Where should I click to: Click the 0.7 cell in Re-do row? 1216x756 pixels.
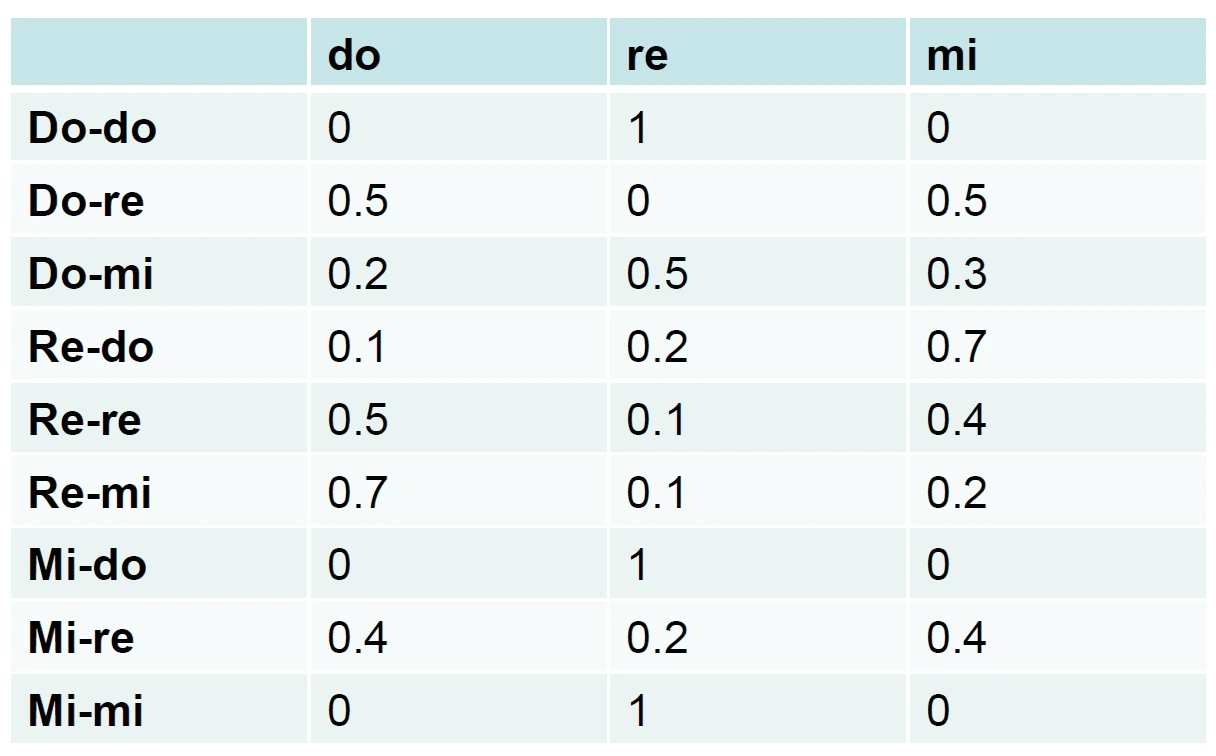click(x=956, y=347)
